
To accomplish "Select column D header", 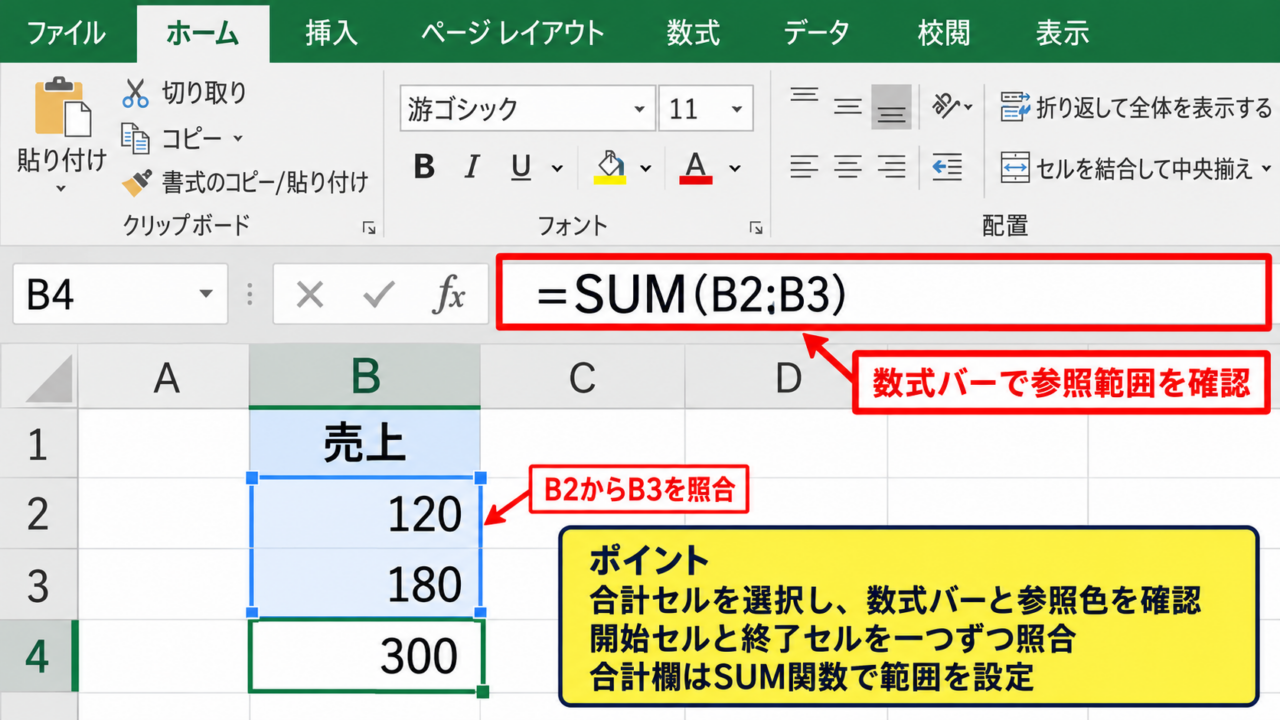I will pyautogui.click(x=788, y=377).
